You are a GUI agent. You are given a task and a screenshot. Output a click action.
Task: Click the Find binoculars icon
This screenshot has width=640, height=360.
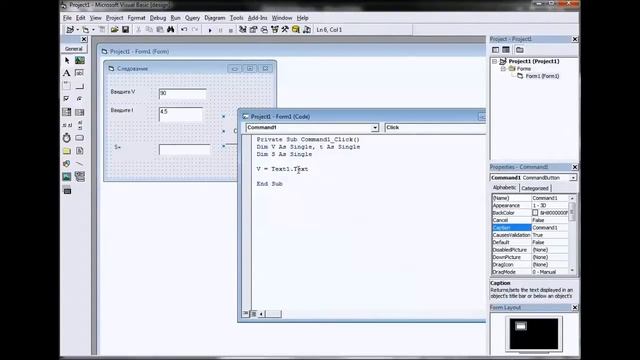(171, 30)
